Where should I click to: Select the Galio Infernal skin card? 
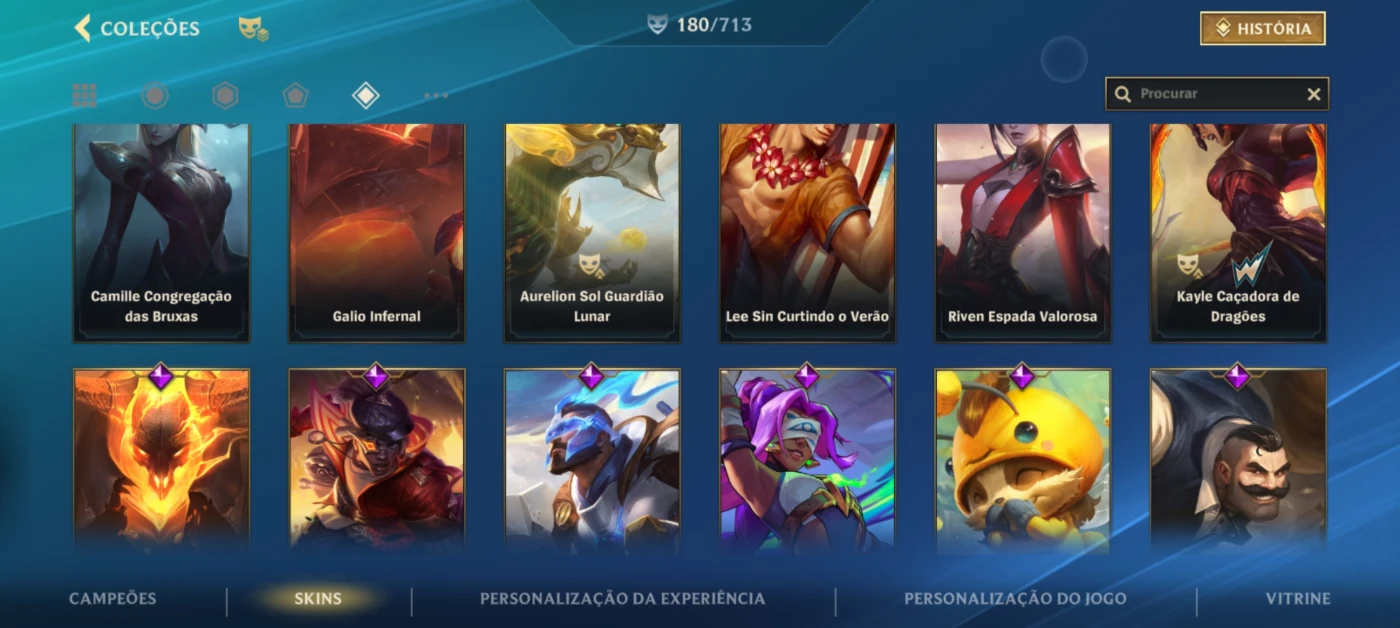tap(377, 233)
